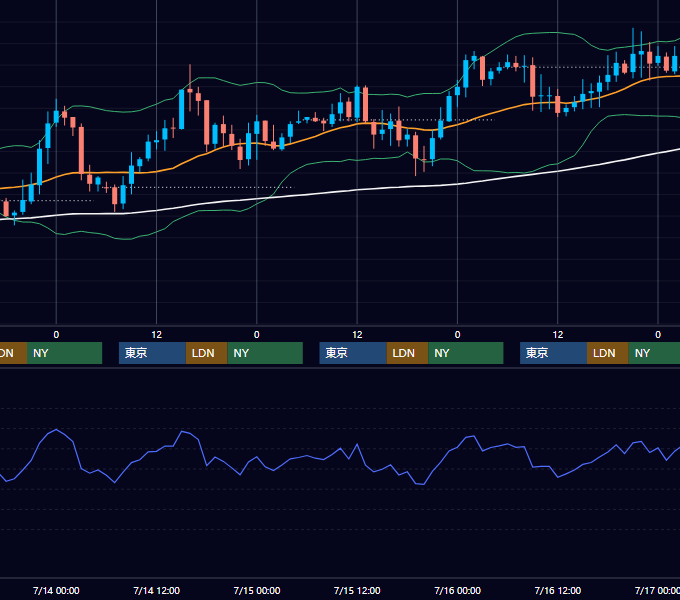The height and width of the screenshot is (600, 680).
Task: Select the LDN session block after 7/16 12:00
Action: 608,353
